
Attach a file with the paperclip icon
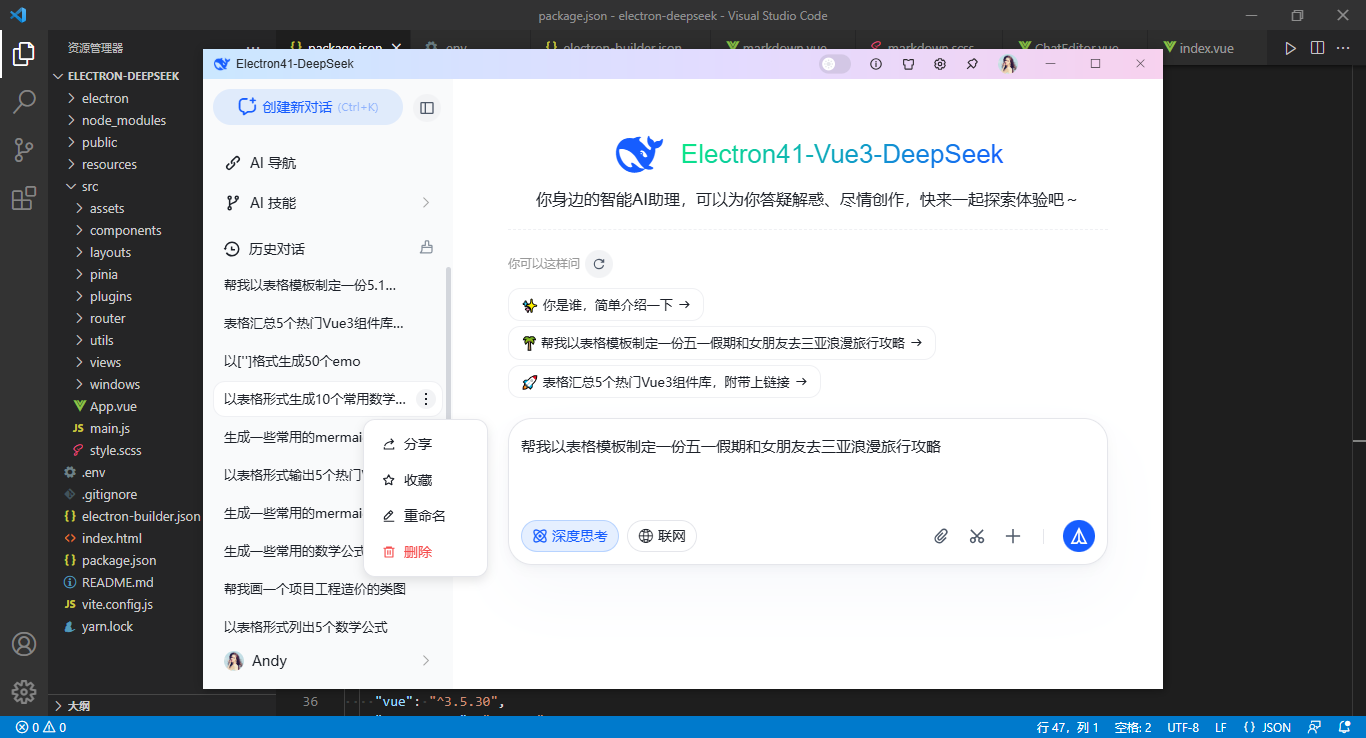(x=941, y=536)
